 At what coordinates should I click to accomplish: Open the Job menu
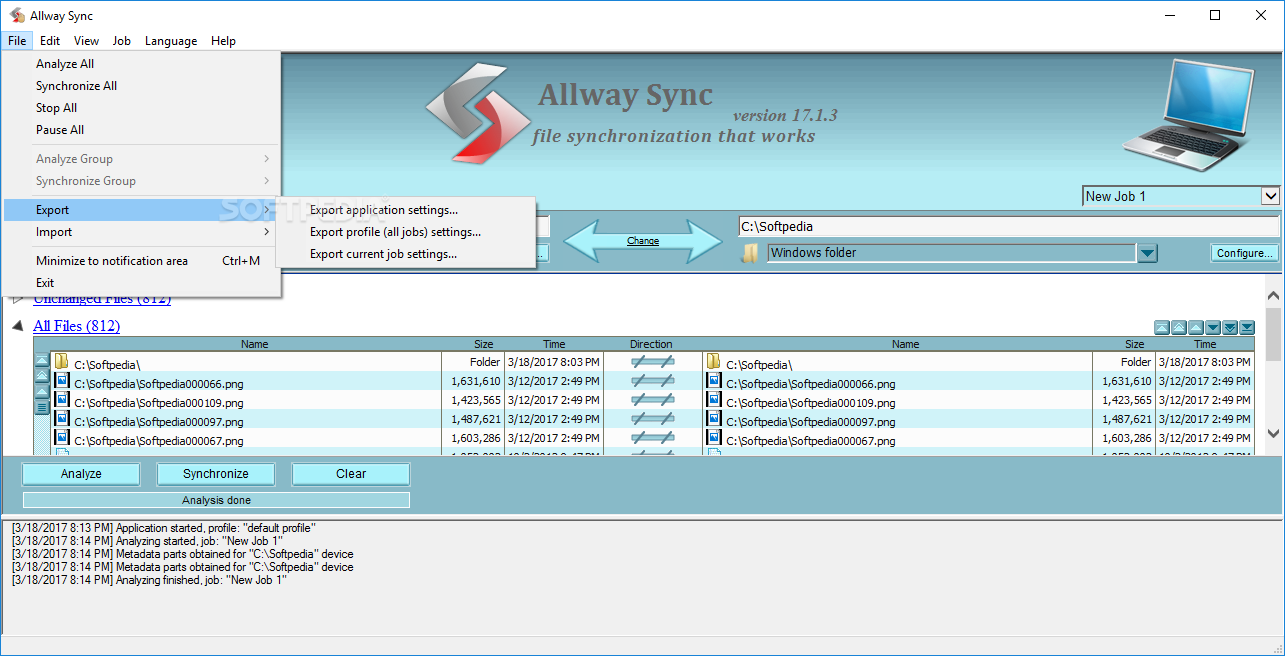click(122, 41)
